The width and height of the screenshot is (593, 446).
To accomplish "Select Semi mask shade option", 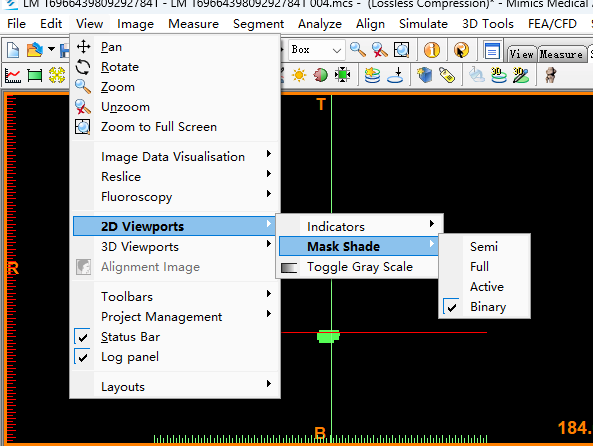I will pyautogui.click(x=484, y=247).
